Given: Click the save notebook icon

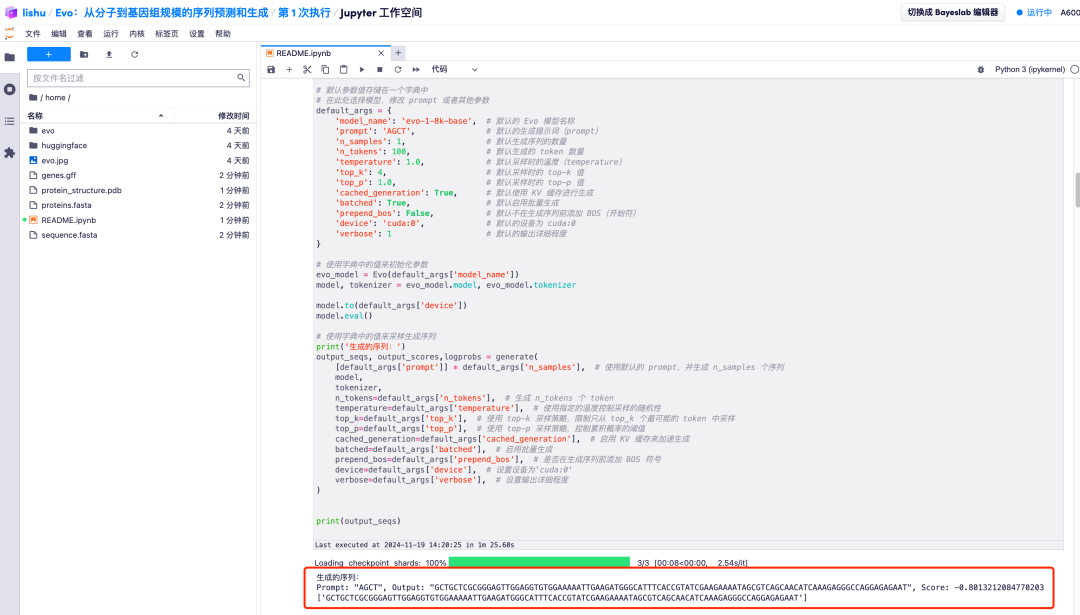Looking at the screenshot, I should (x=271, y=70).
